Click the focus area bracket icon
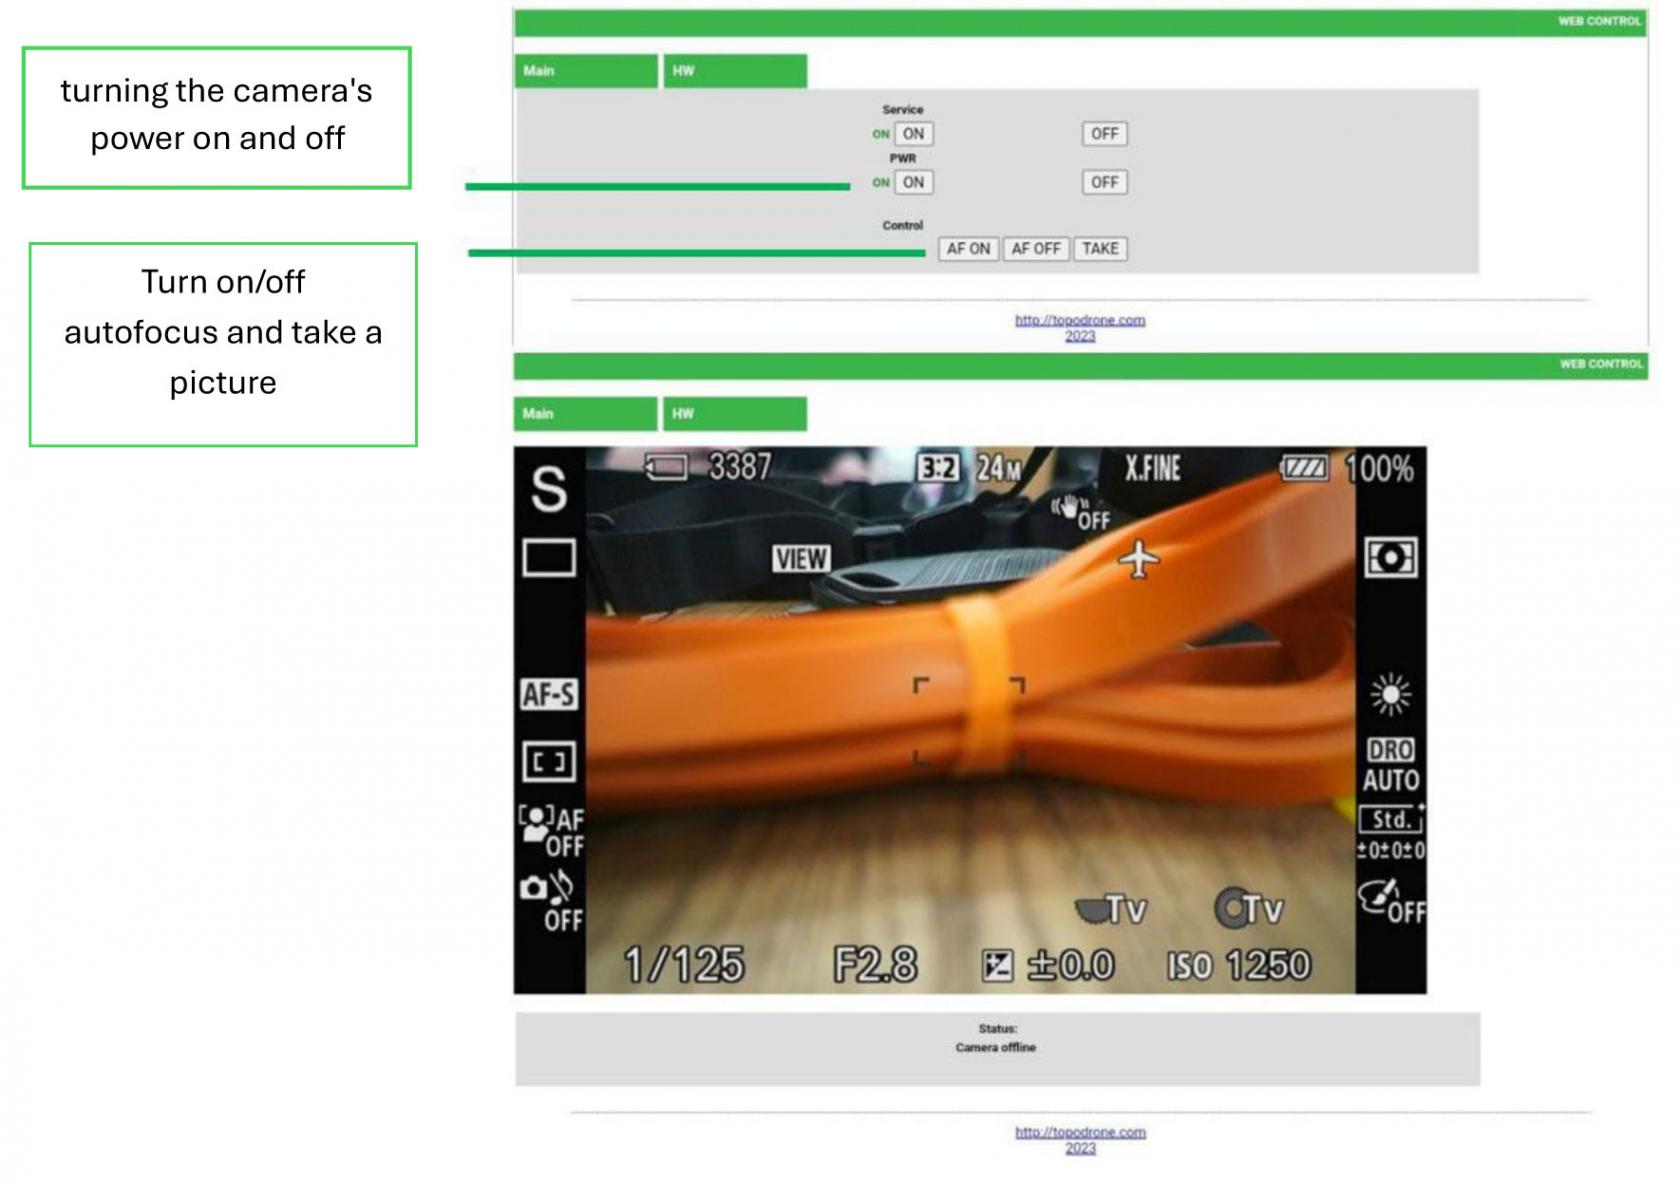The image size is (1680, 1182). (549, 762)
